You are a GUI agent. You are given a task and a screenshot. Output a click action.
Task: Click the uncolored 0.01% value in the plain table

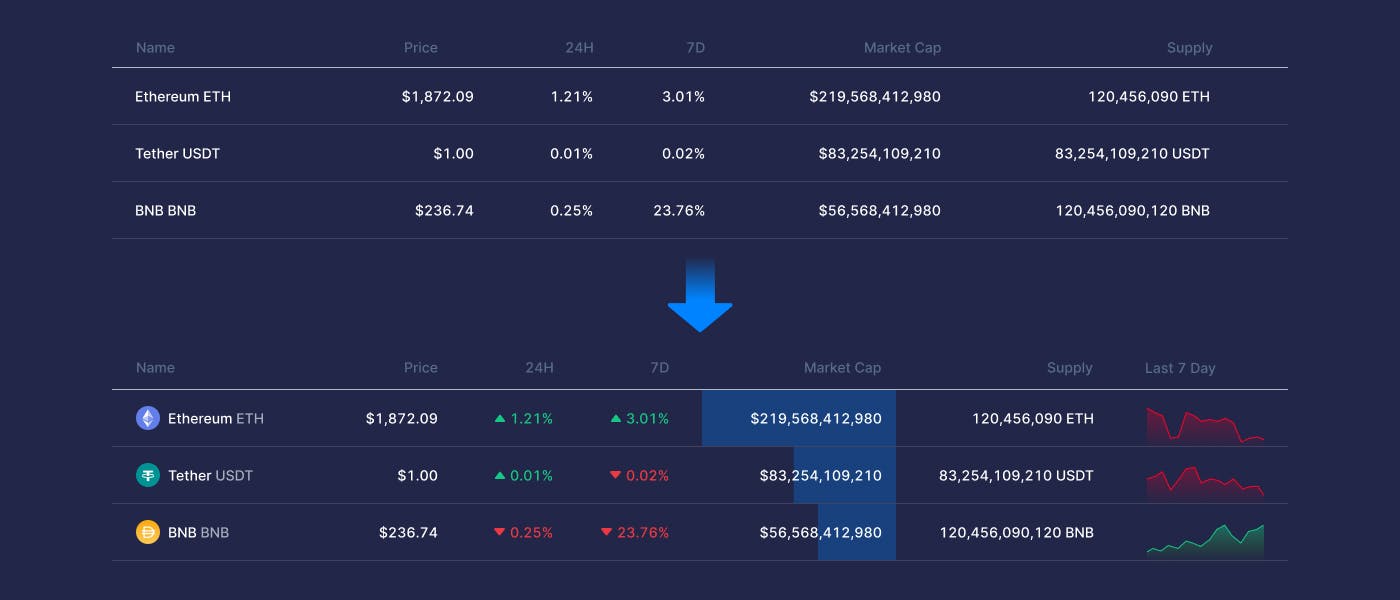(572, 154)
